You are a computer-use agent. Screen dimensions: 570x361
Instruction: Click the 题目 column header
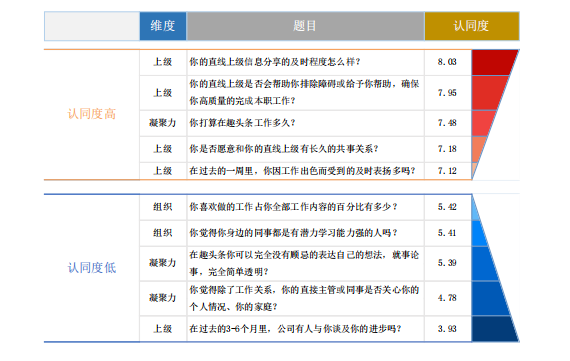(x=305, y=26)
